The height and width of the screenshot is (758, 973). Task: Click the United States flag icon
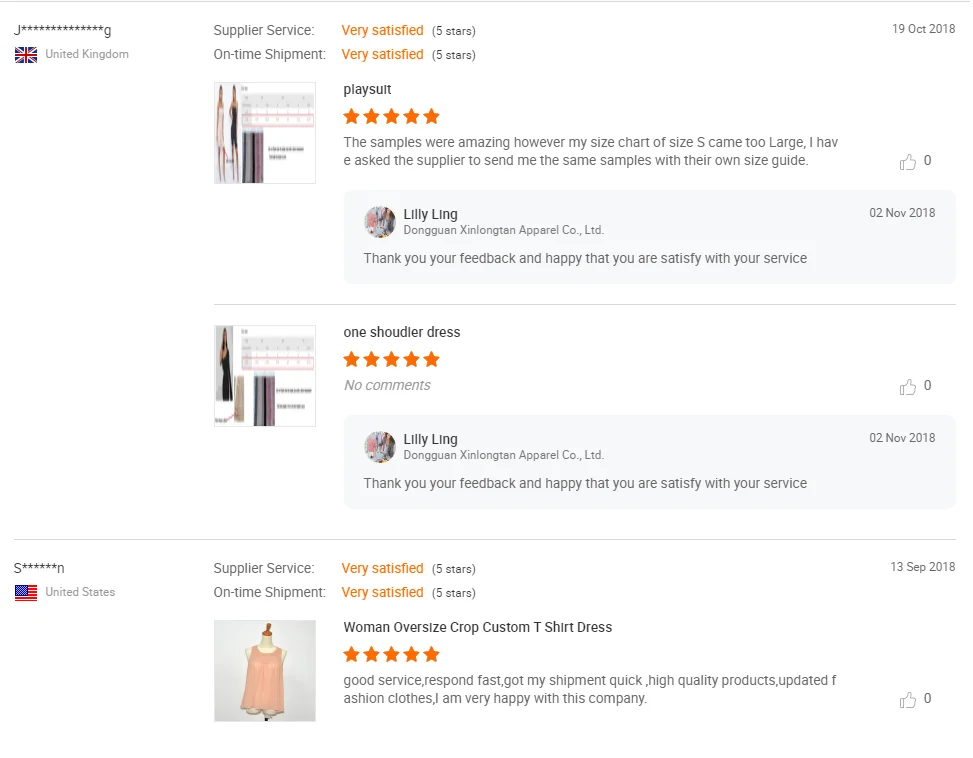(26, 593)
